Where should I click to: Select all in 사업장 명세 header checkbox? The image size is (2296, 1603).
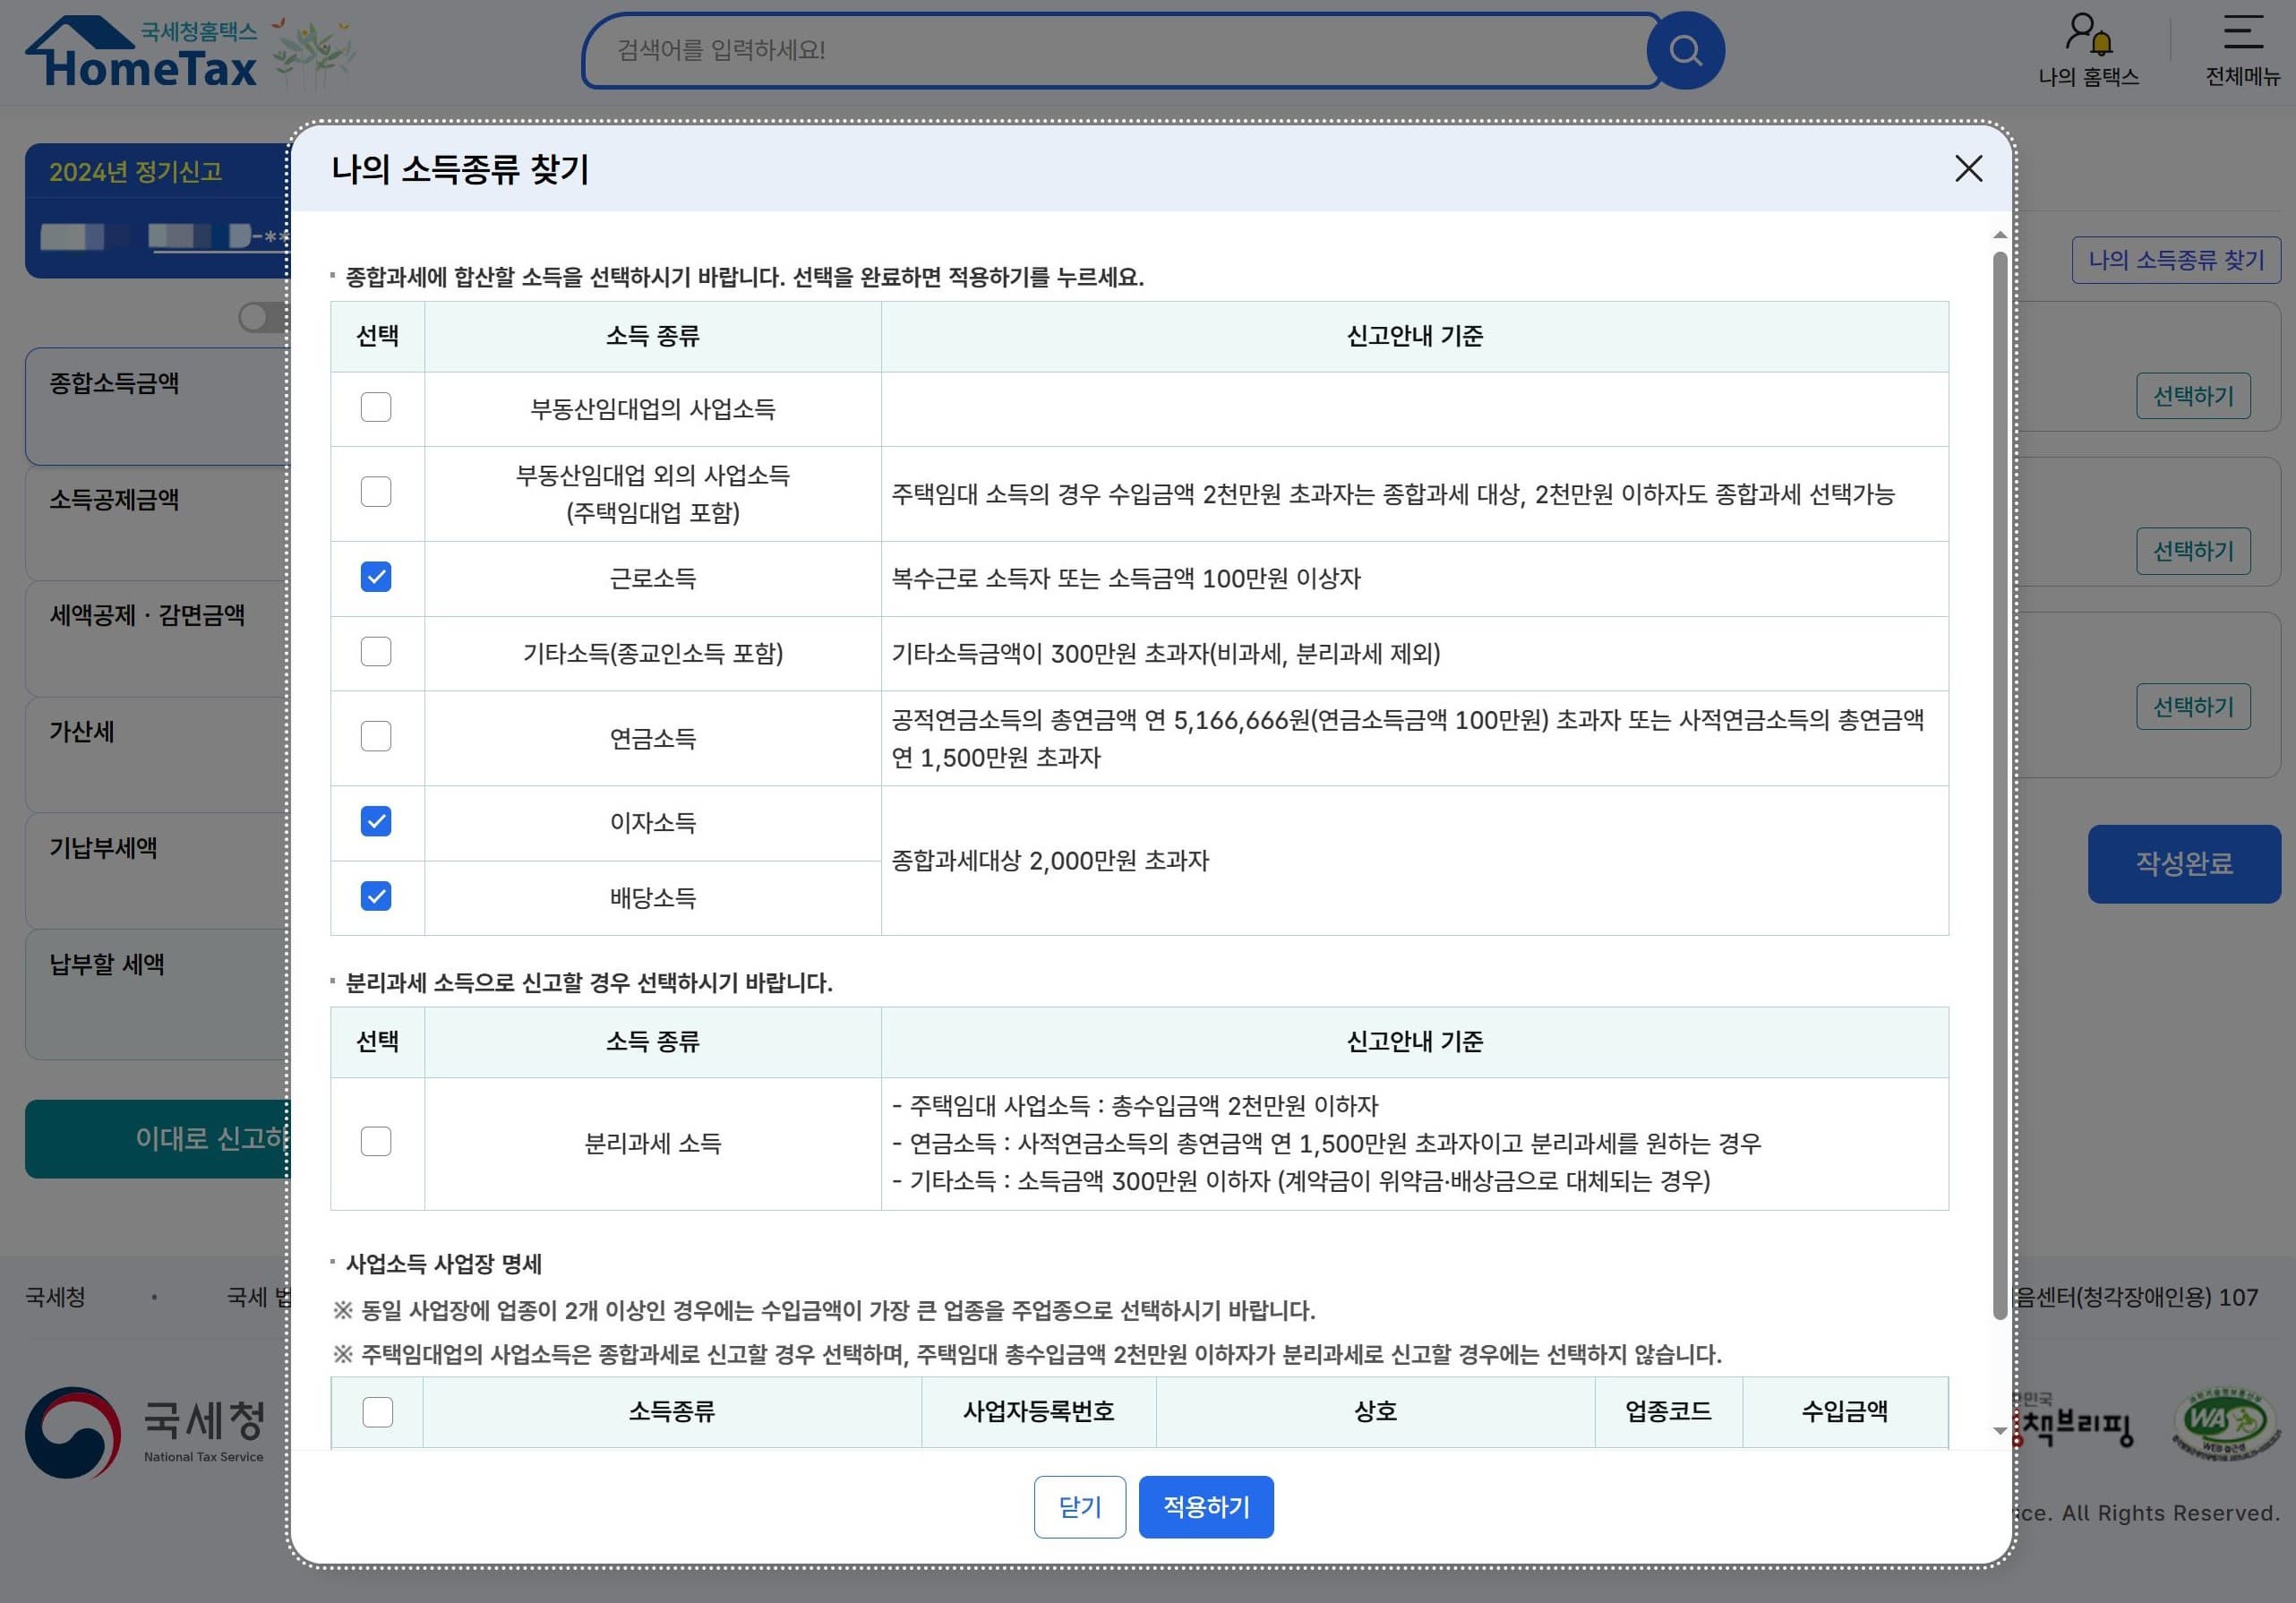378,1412
